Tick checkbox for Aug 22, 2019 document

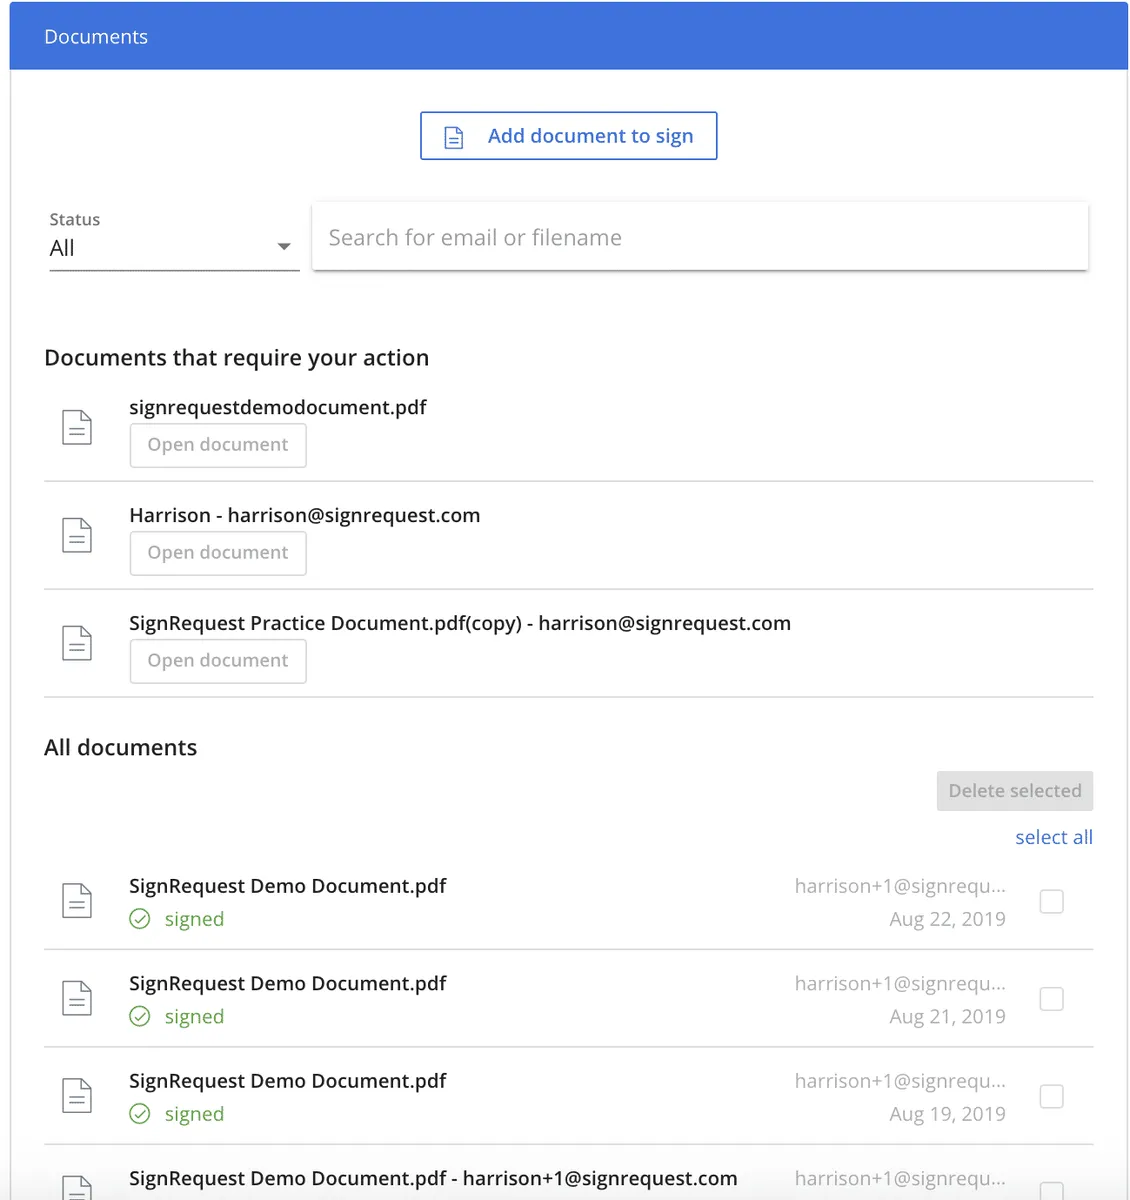(x=1051, y=901)
